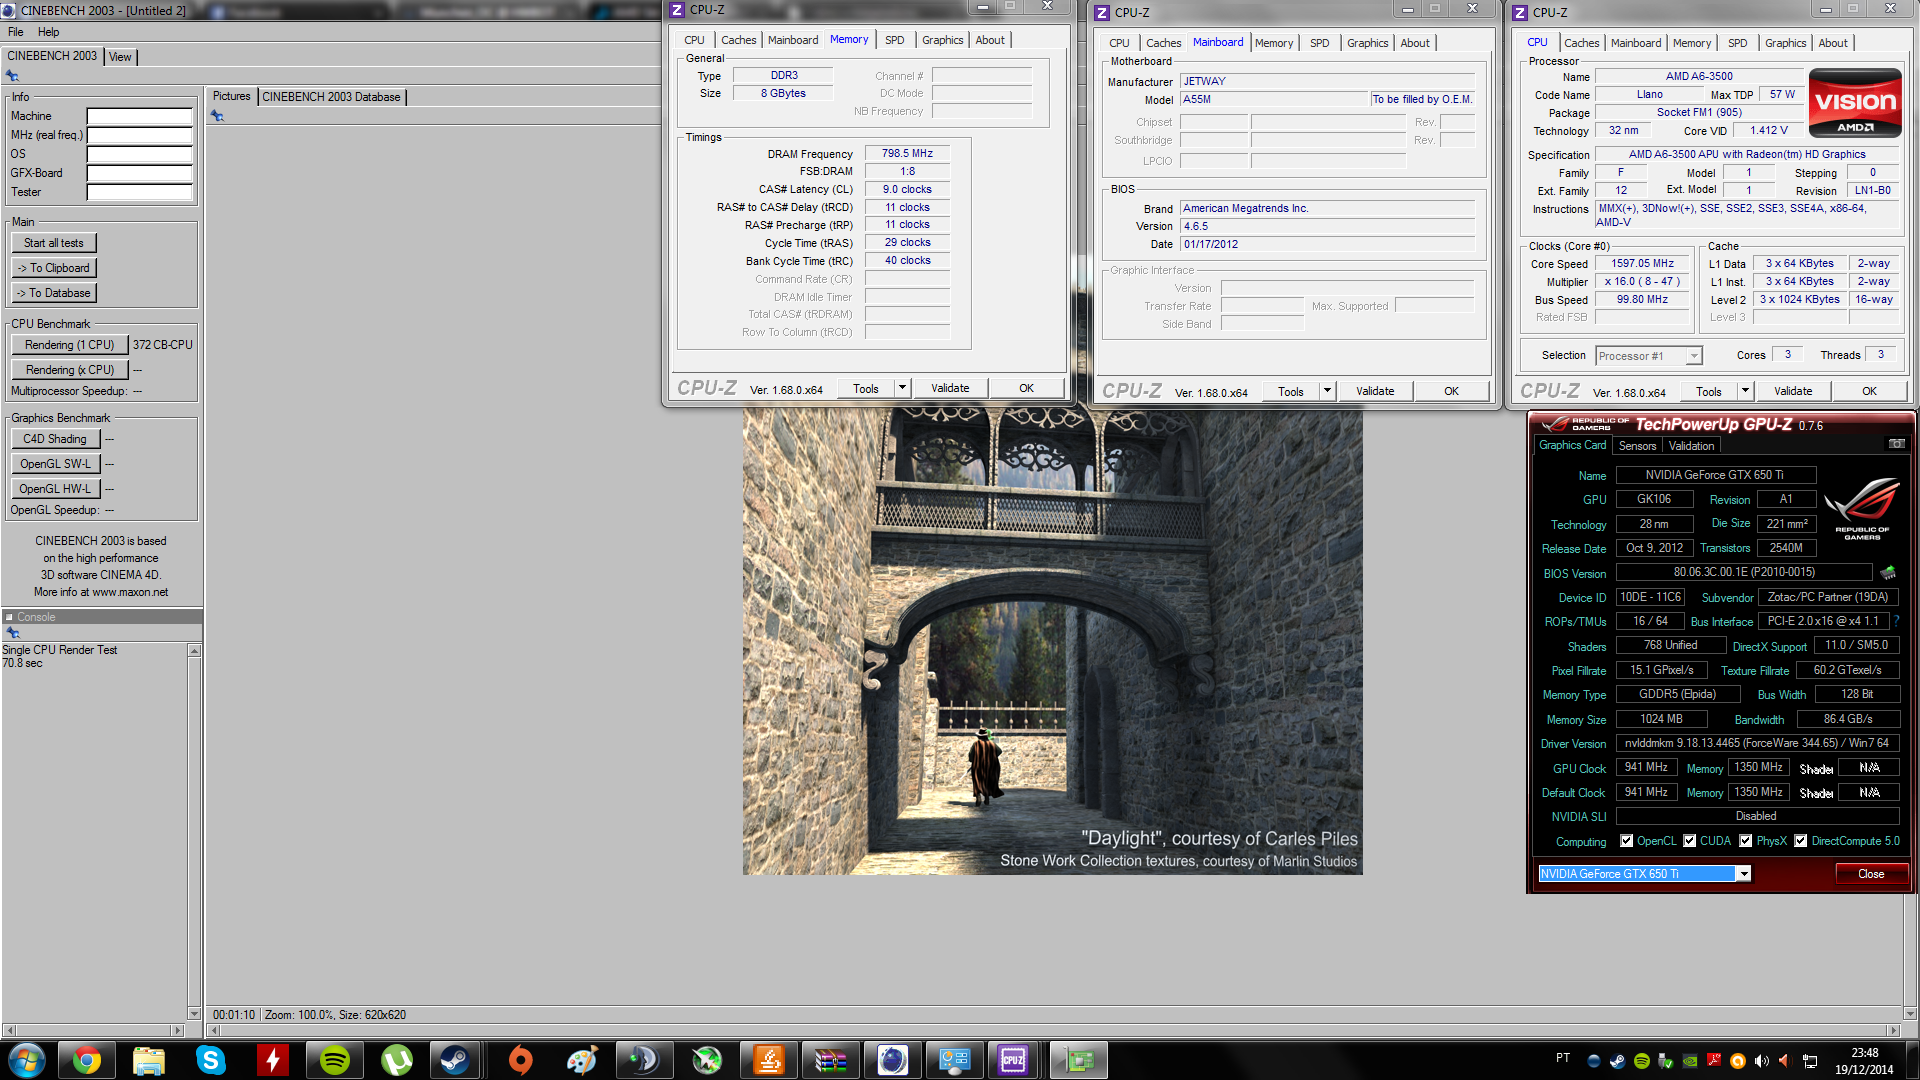Click the Tester input field

click(x=139, y=192)
